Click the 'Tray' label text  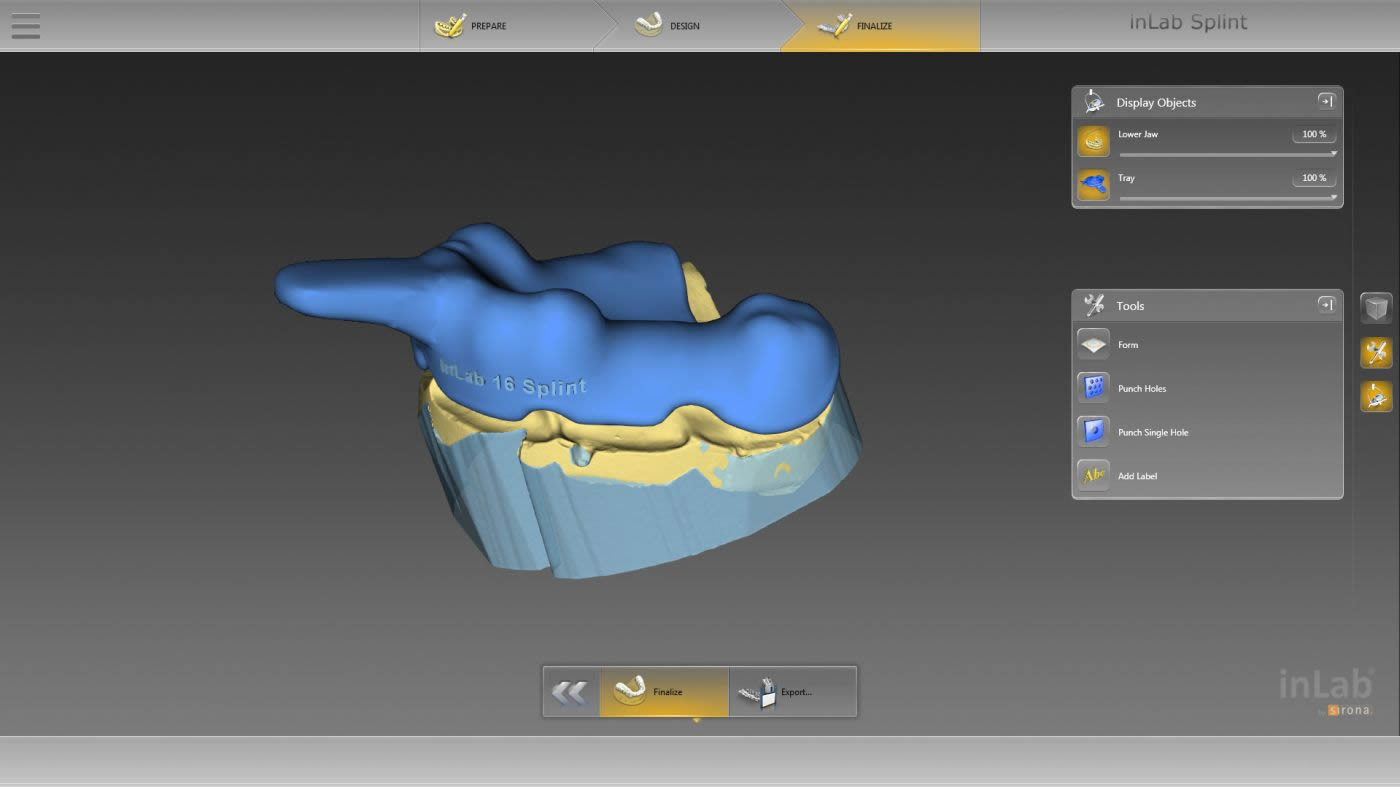click(x=1126, y=178)
